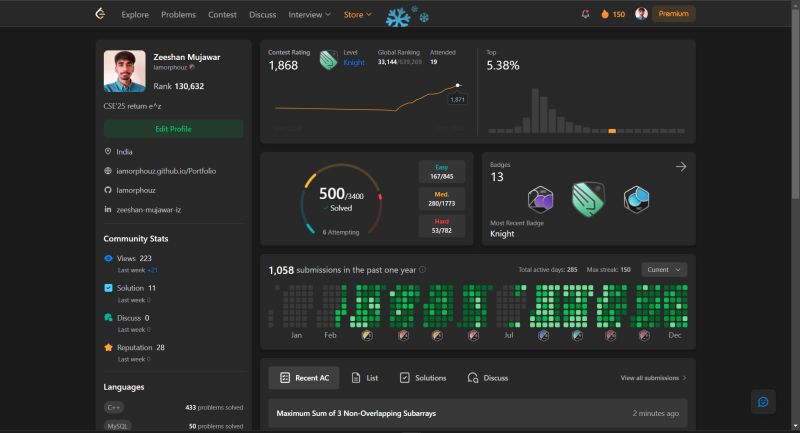Open the floating chat support button

[763, 402]
